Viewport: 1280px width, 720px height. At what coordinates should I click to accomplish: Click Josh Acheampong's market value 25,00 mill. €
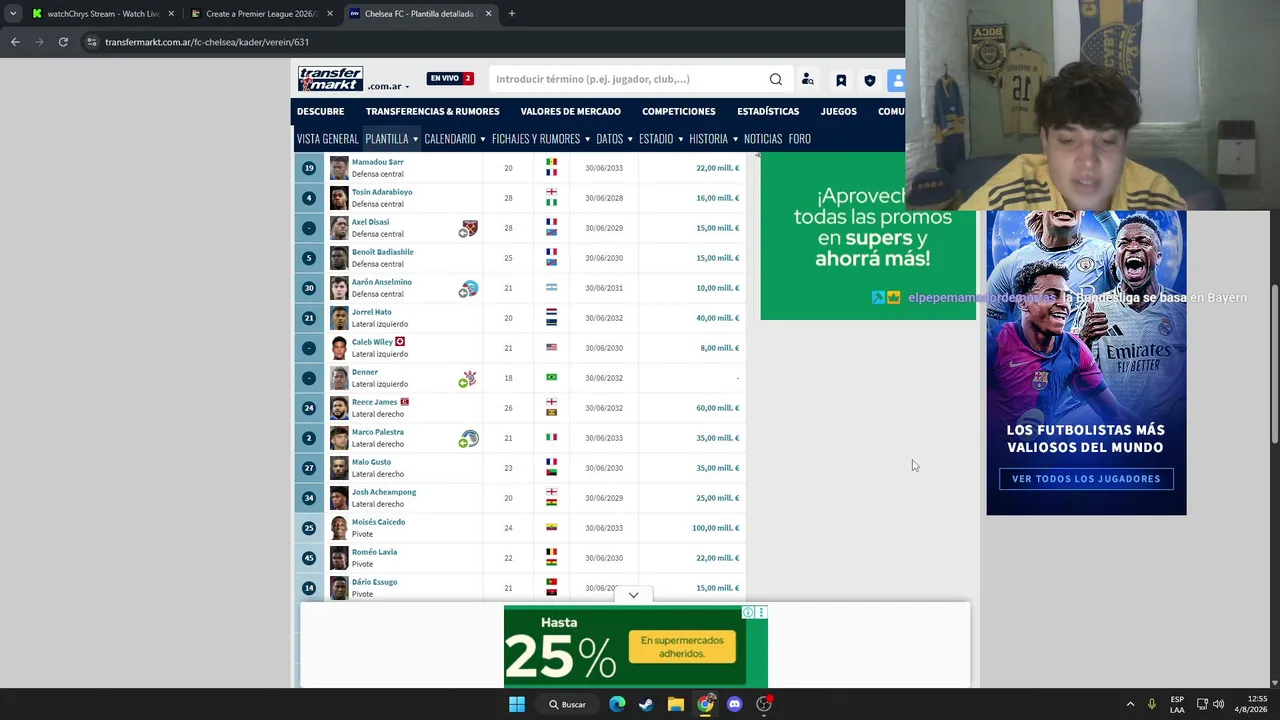tap(718, 498)
